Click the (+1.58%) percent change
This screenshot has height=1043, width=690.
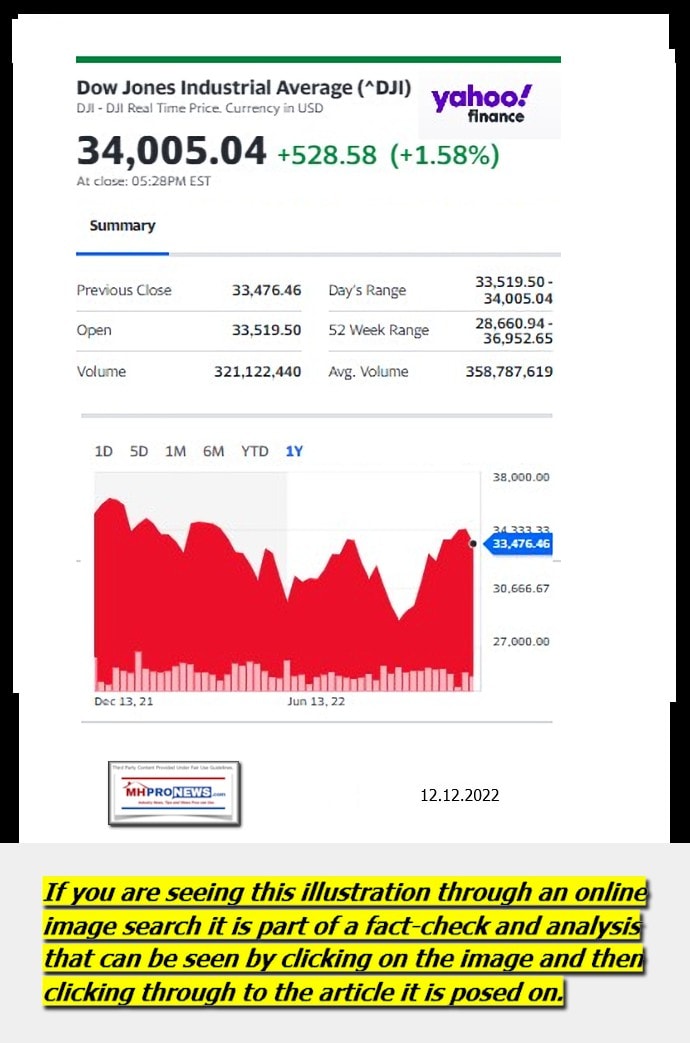tap(444, 155)
